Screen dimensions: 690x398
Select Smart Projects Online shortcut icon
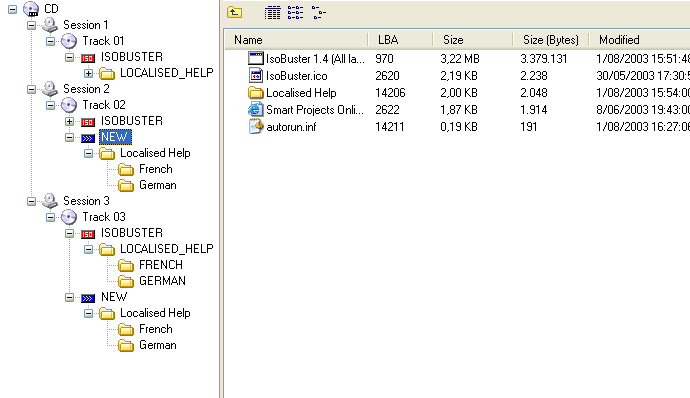(x=256, y=110)
